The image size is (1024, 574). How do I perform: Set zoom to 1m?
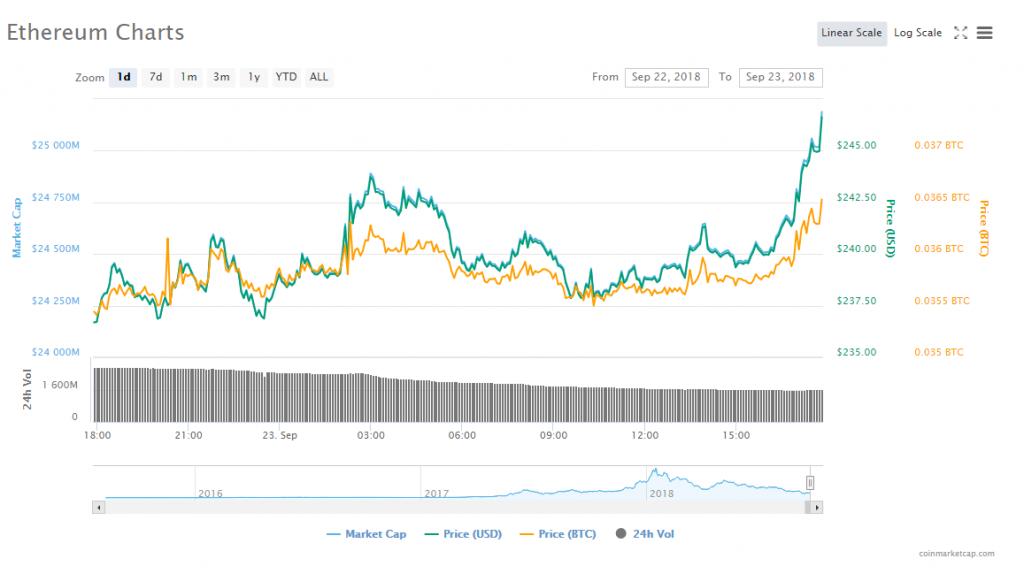[x=188, y=77]
